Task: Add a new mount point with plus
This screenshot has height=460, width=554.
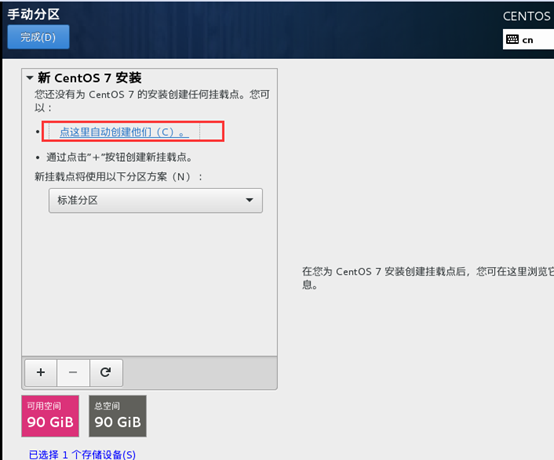Action: click(41, 372)
